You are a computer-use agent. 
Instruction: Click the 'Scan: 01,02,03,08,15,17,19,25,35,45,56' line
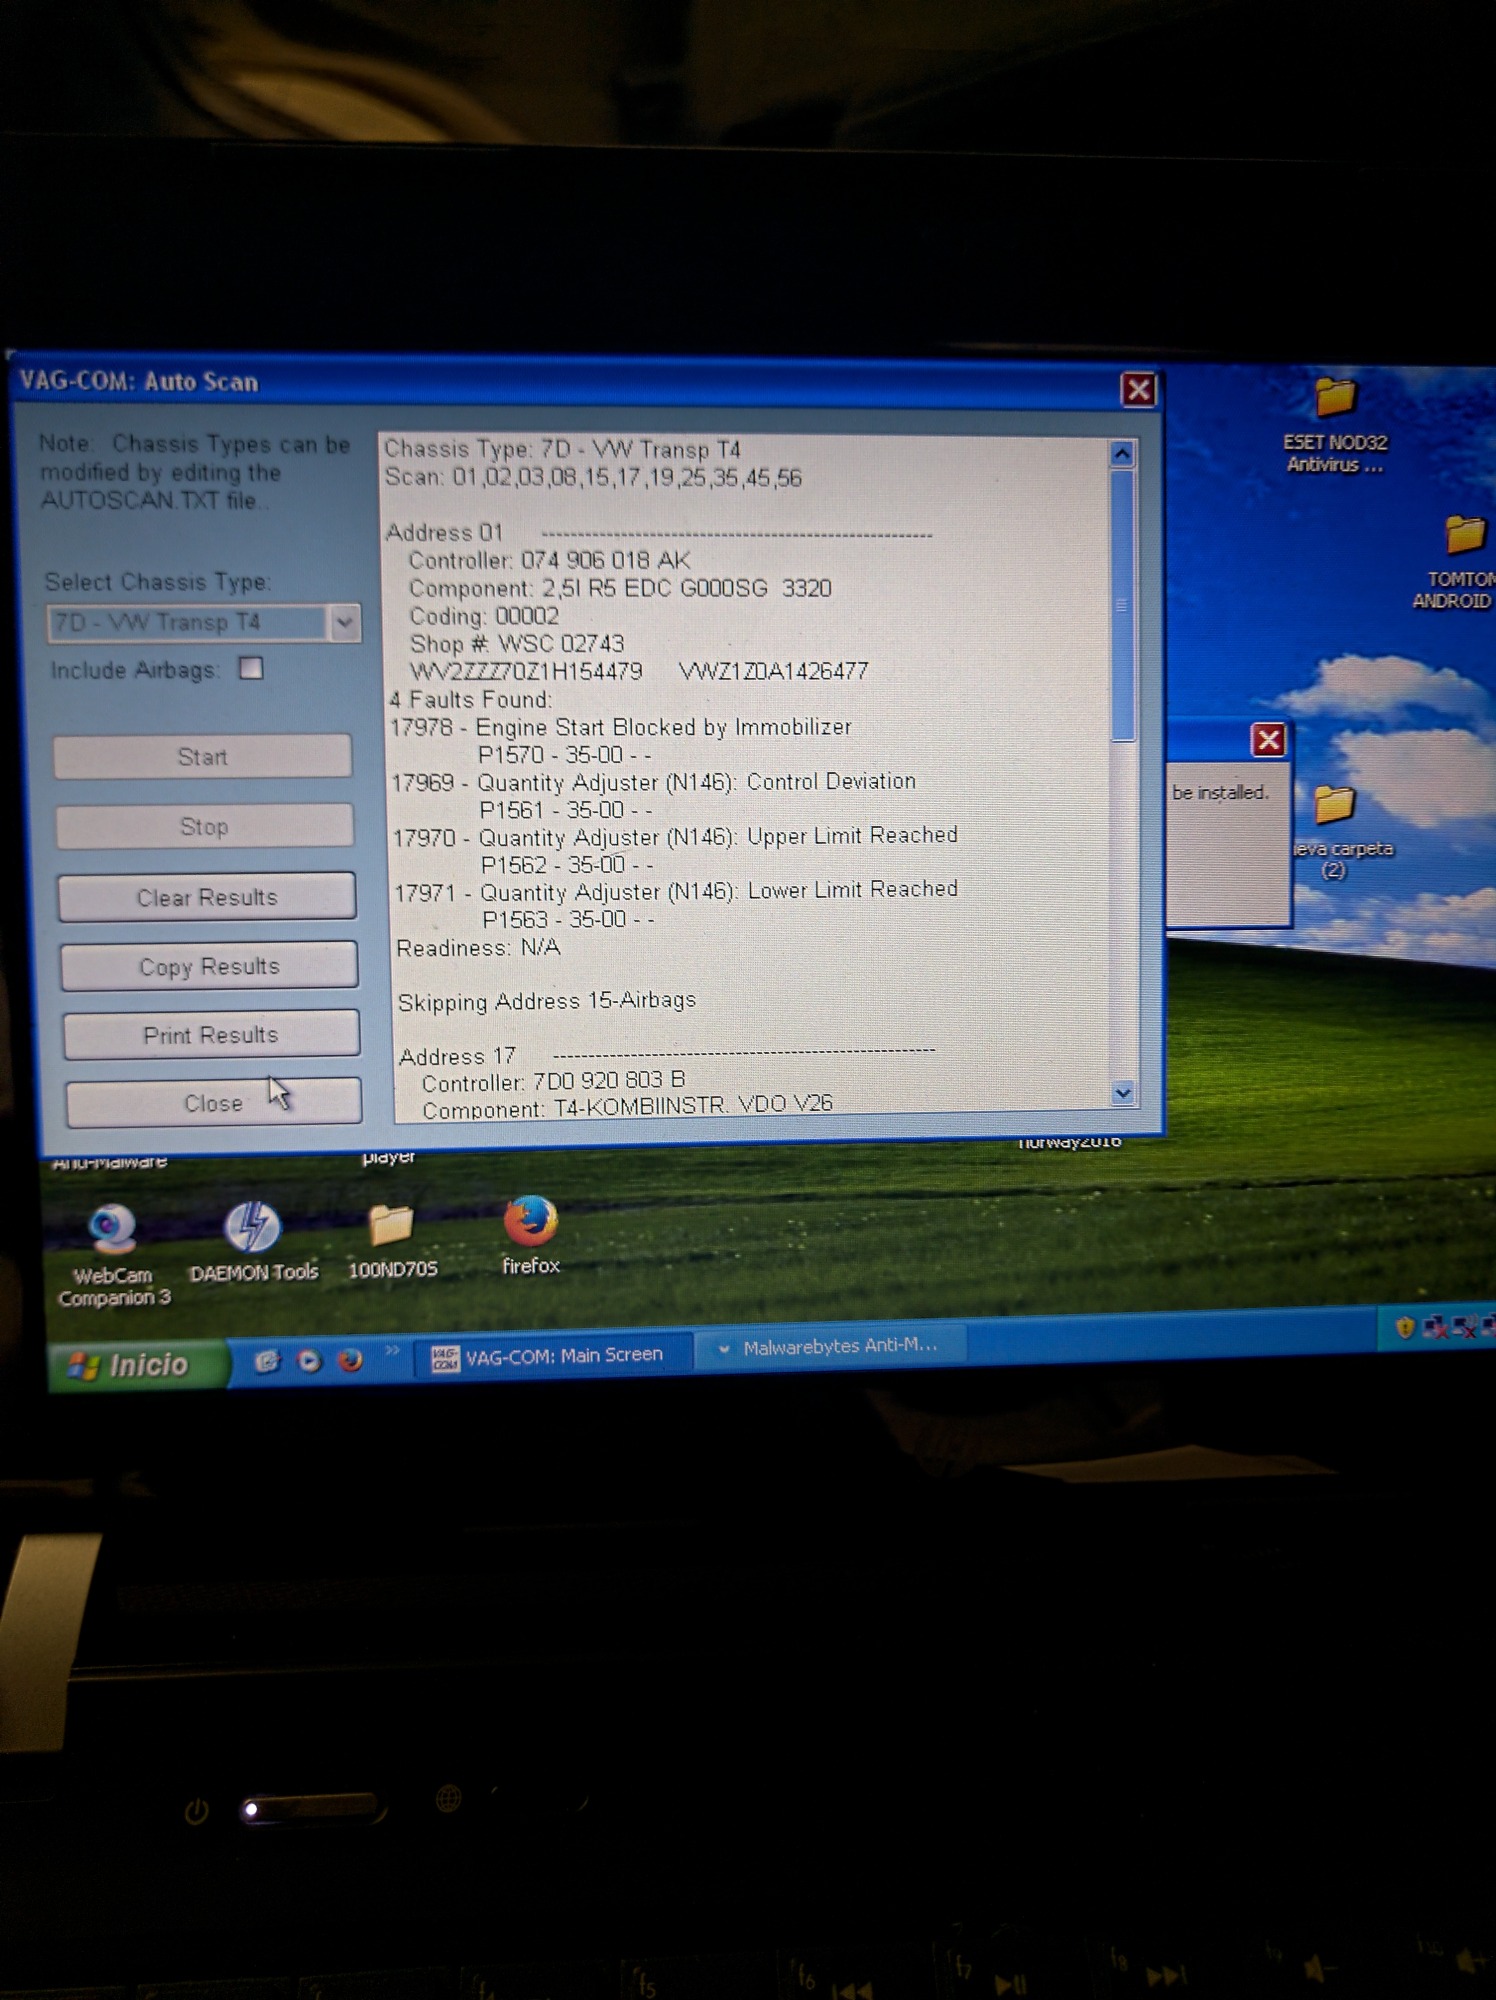[593, 477]
